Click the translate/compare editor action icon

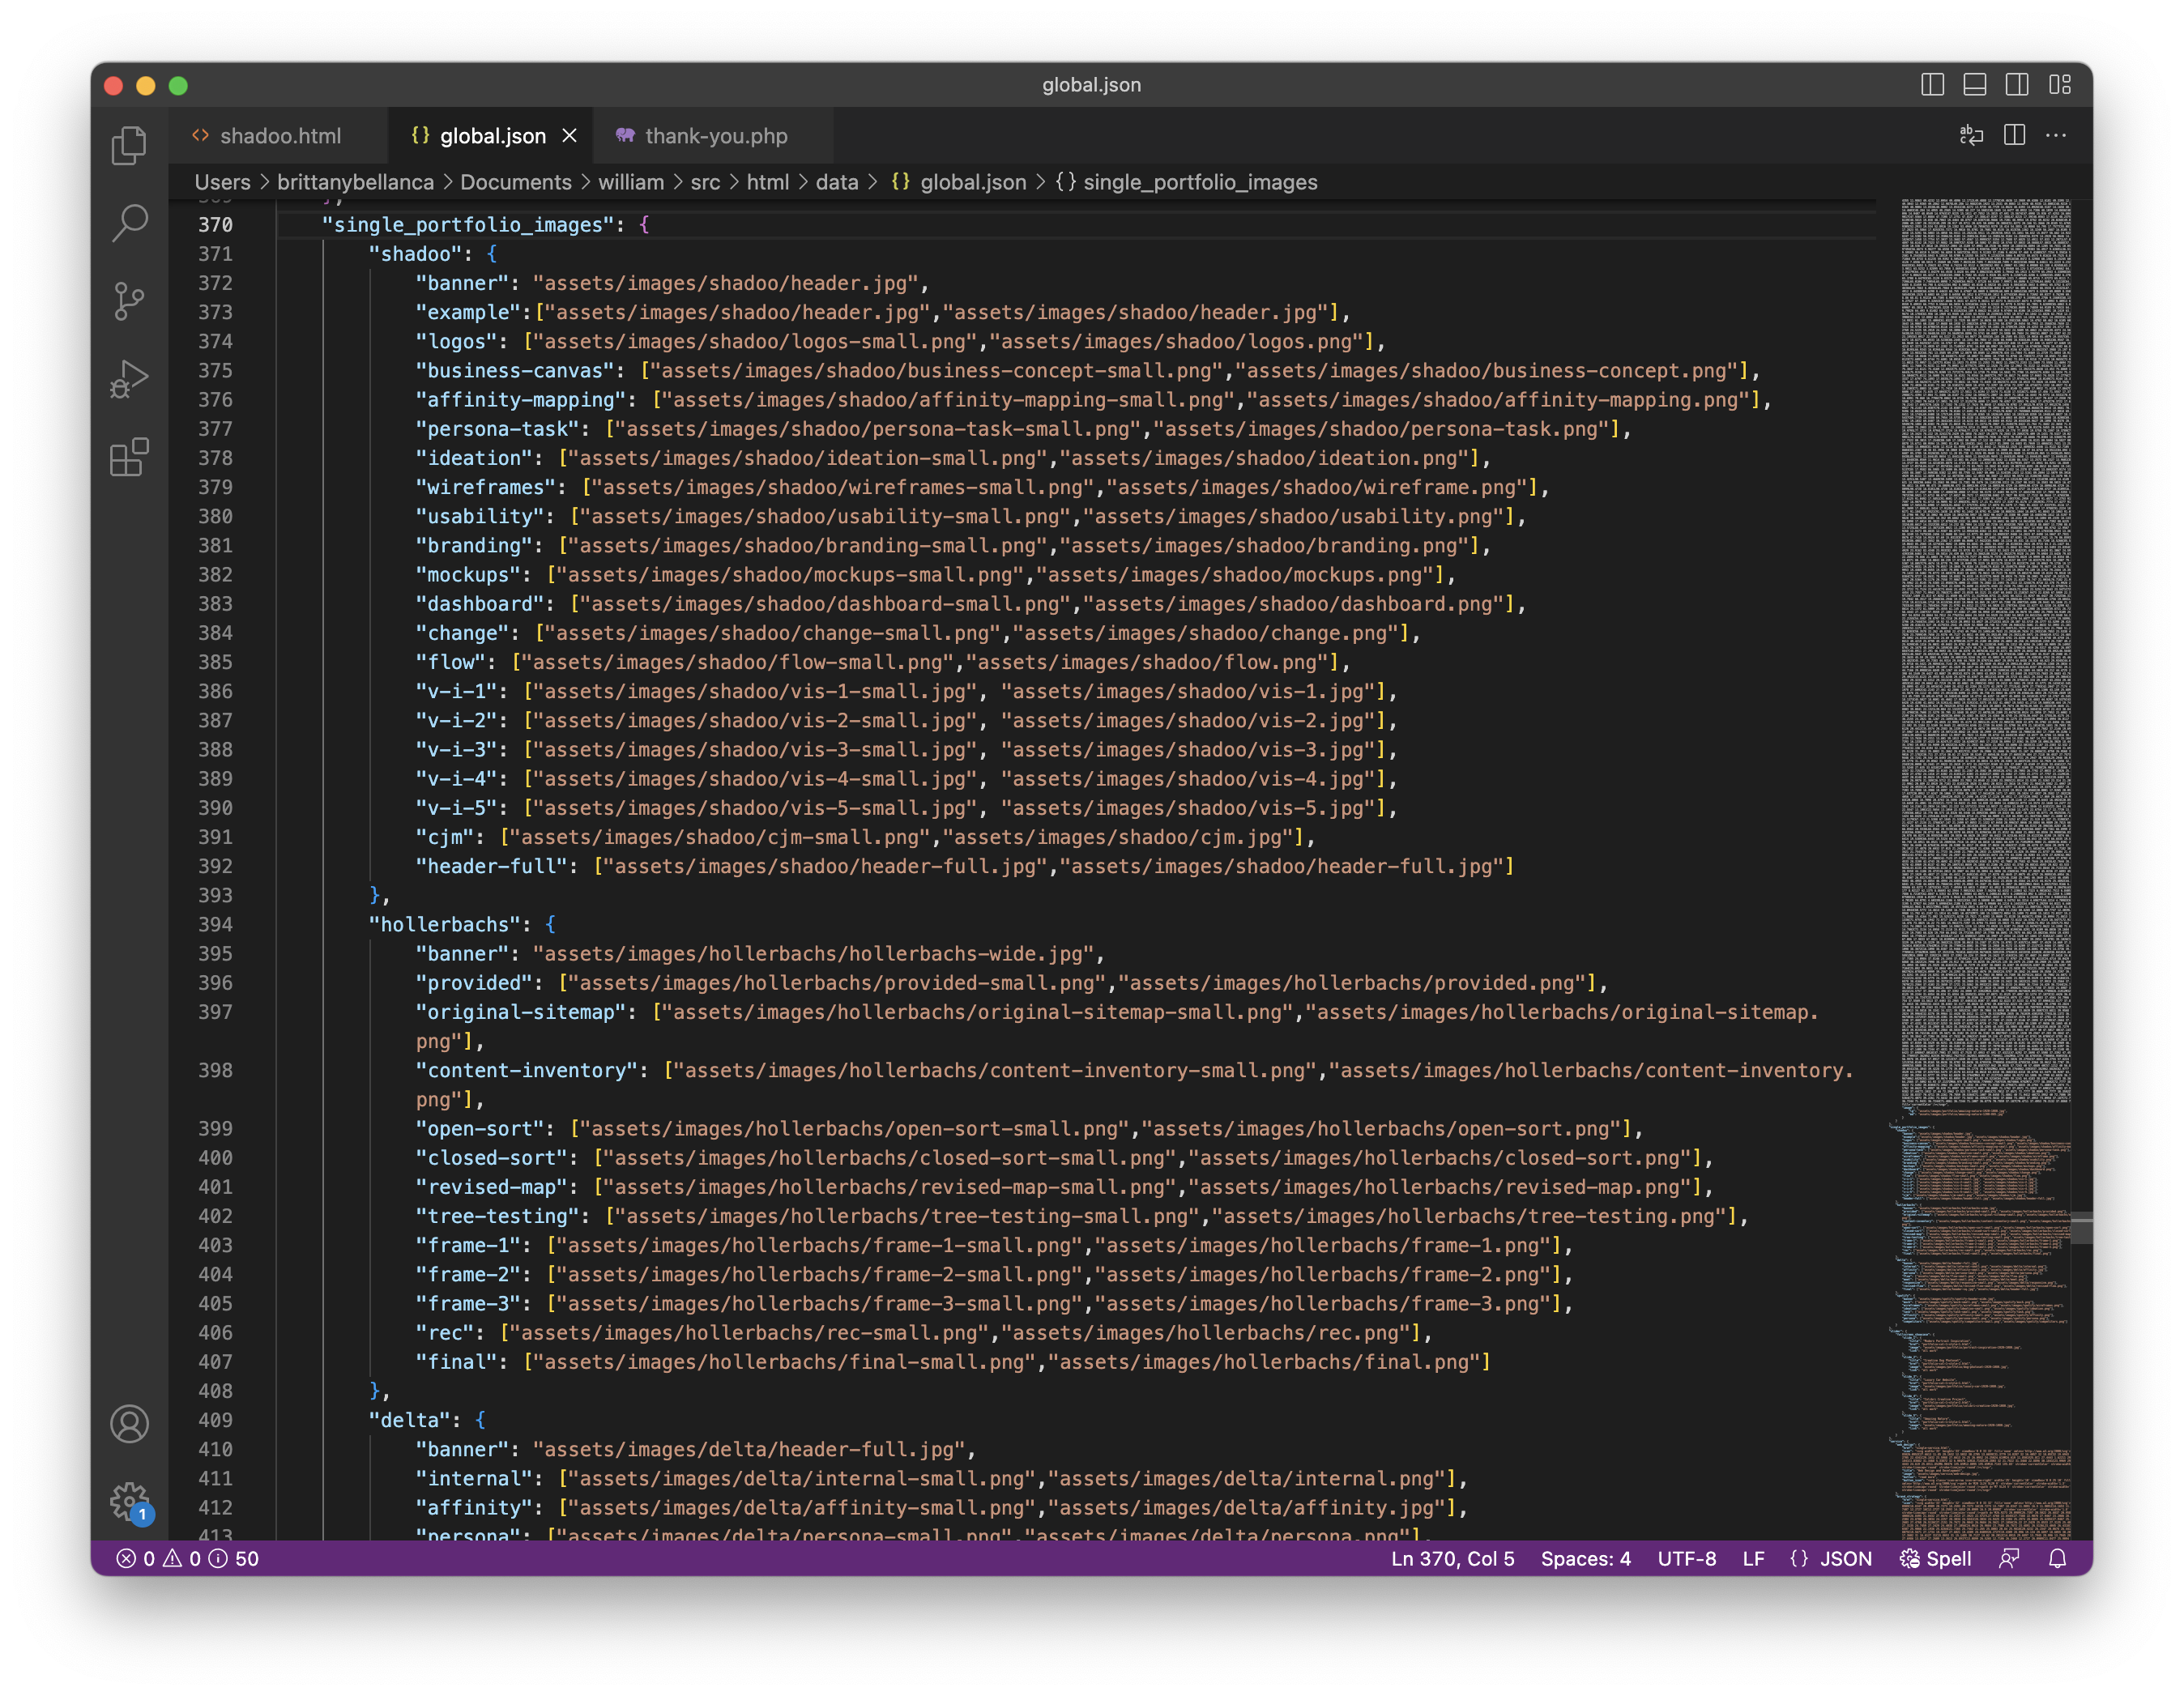1971,135
